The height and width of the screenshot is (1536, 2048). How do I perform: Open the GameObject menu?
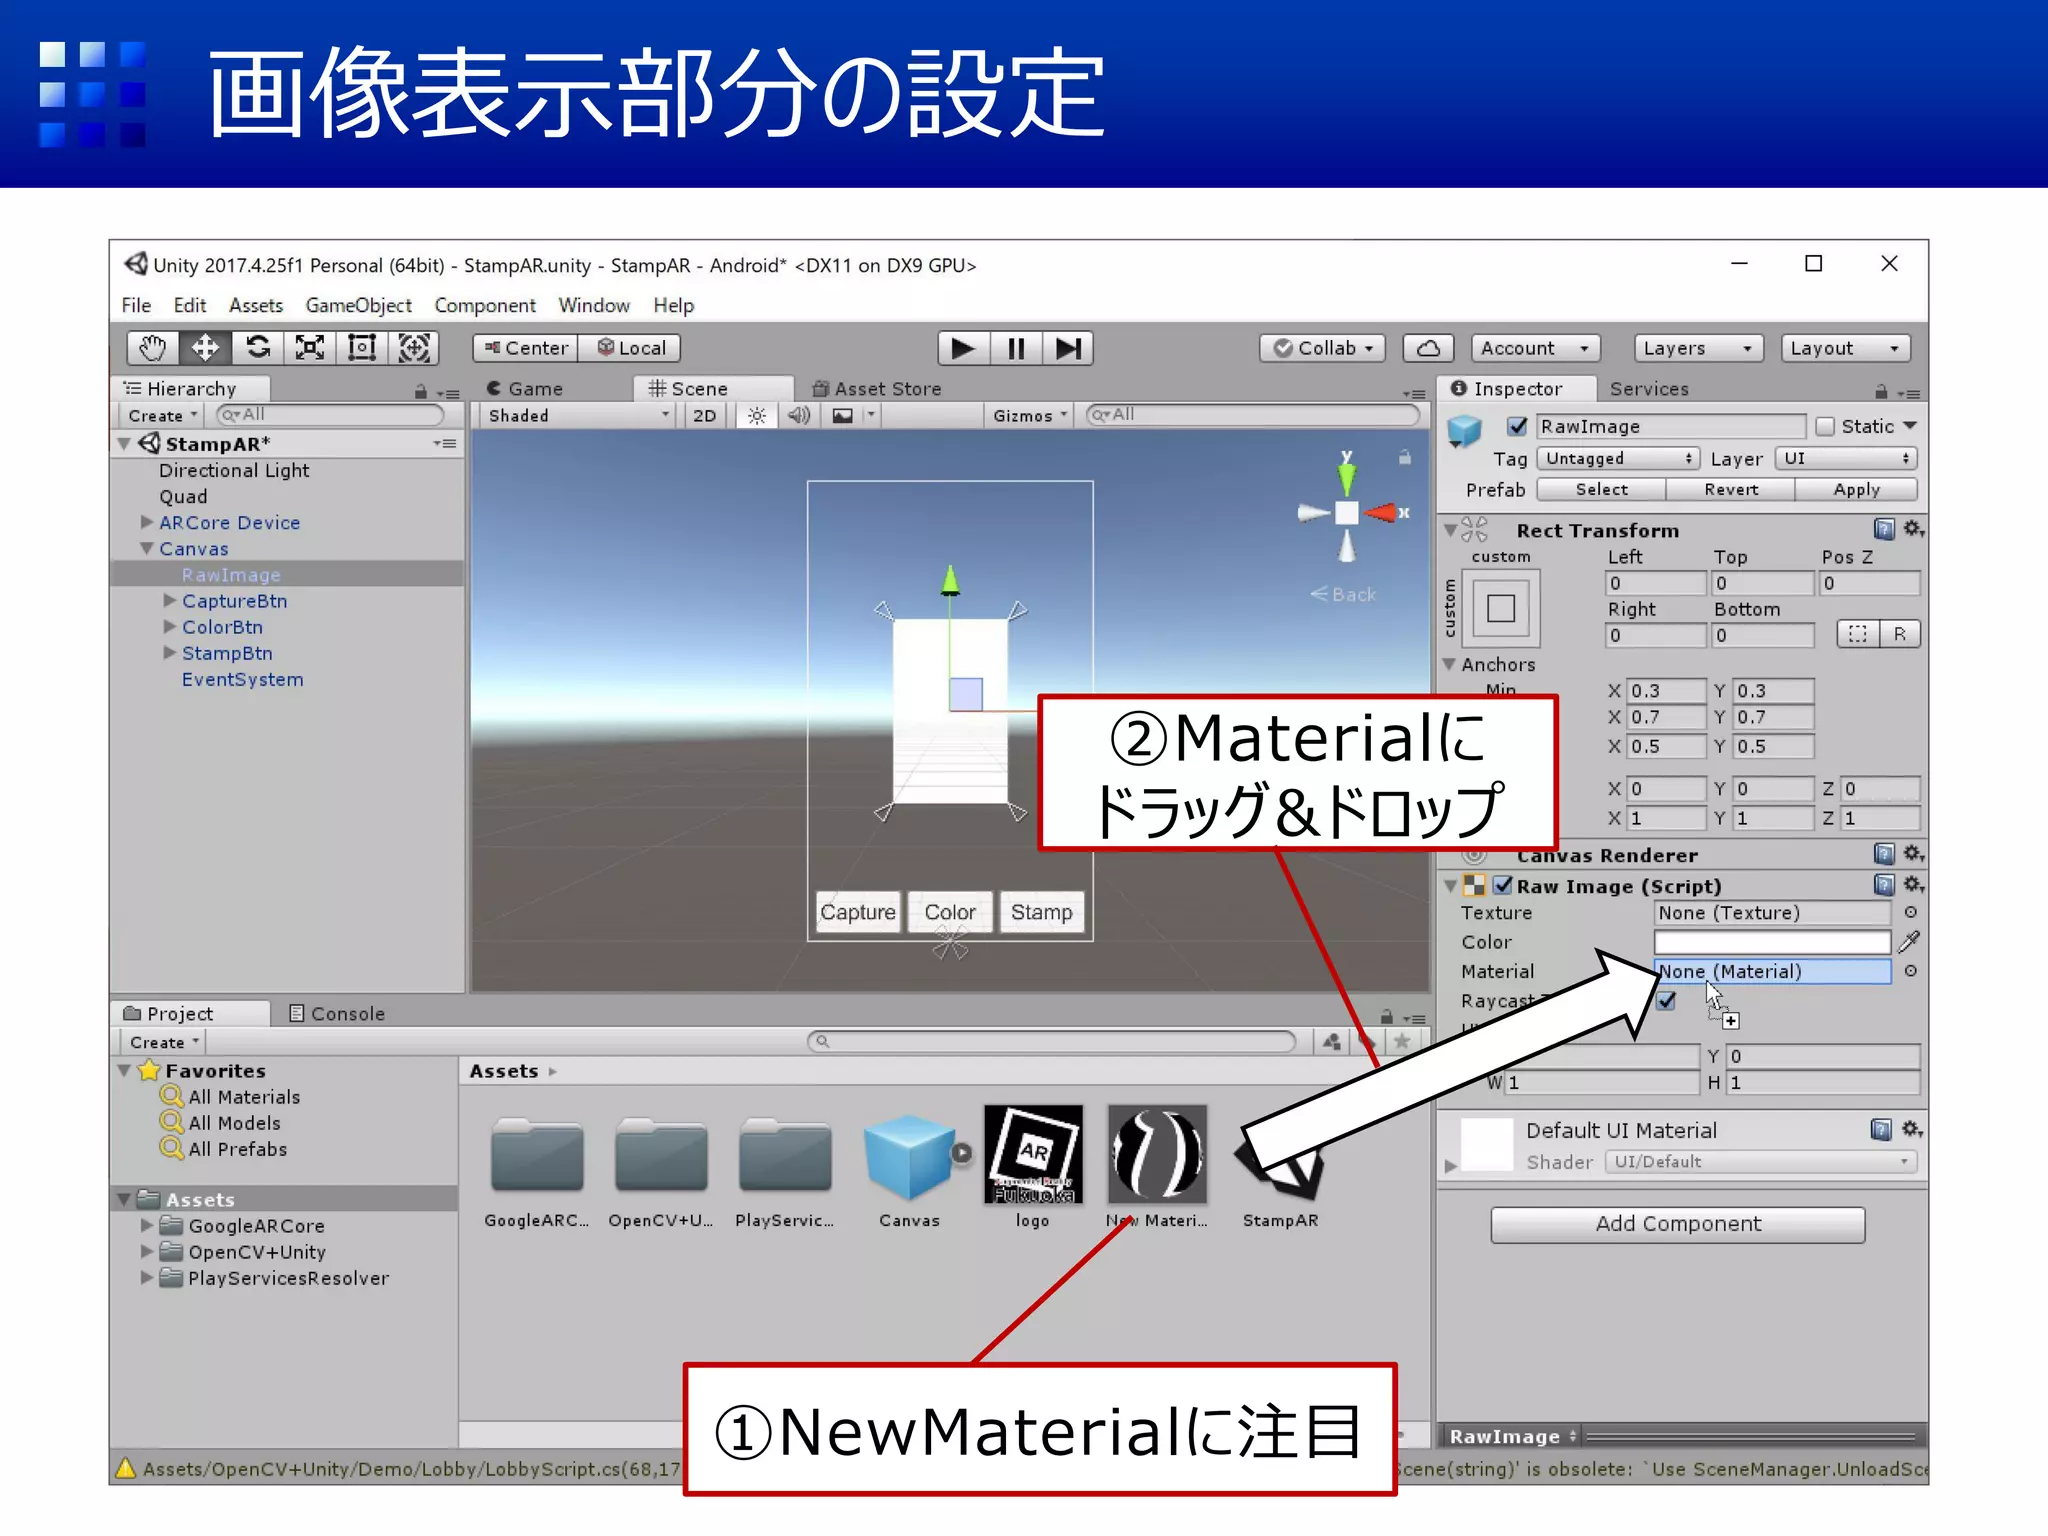click(358, 305)
